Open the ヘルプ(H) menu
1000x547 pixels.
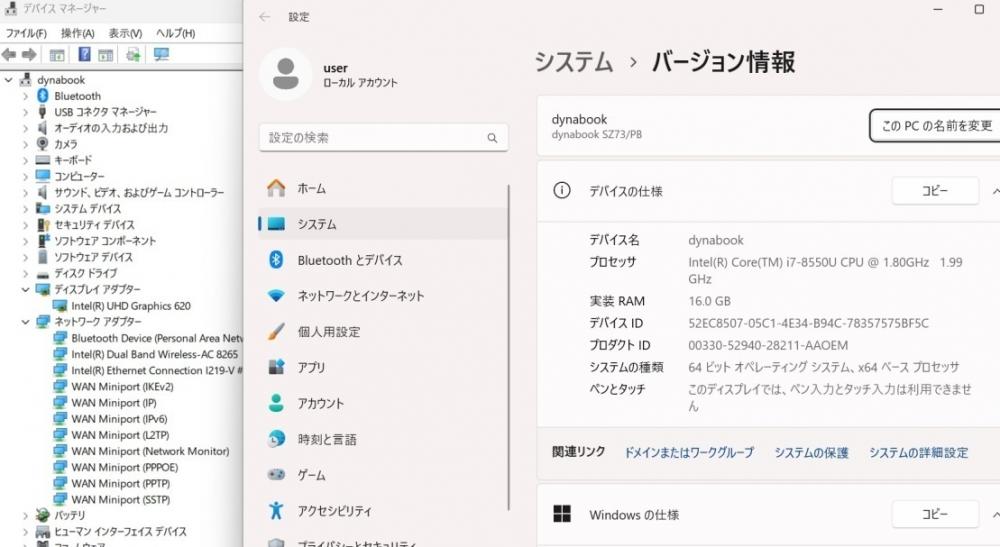tap(175, 33)
